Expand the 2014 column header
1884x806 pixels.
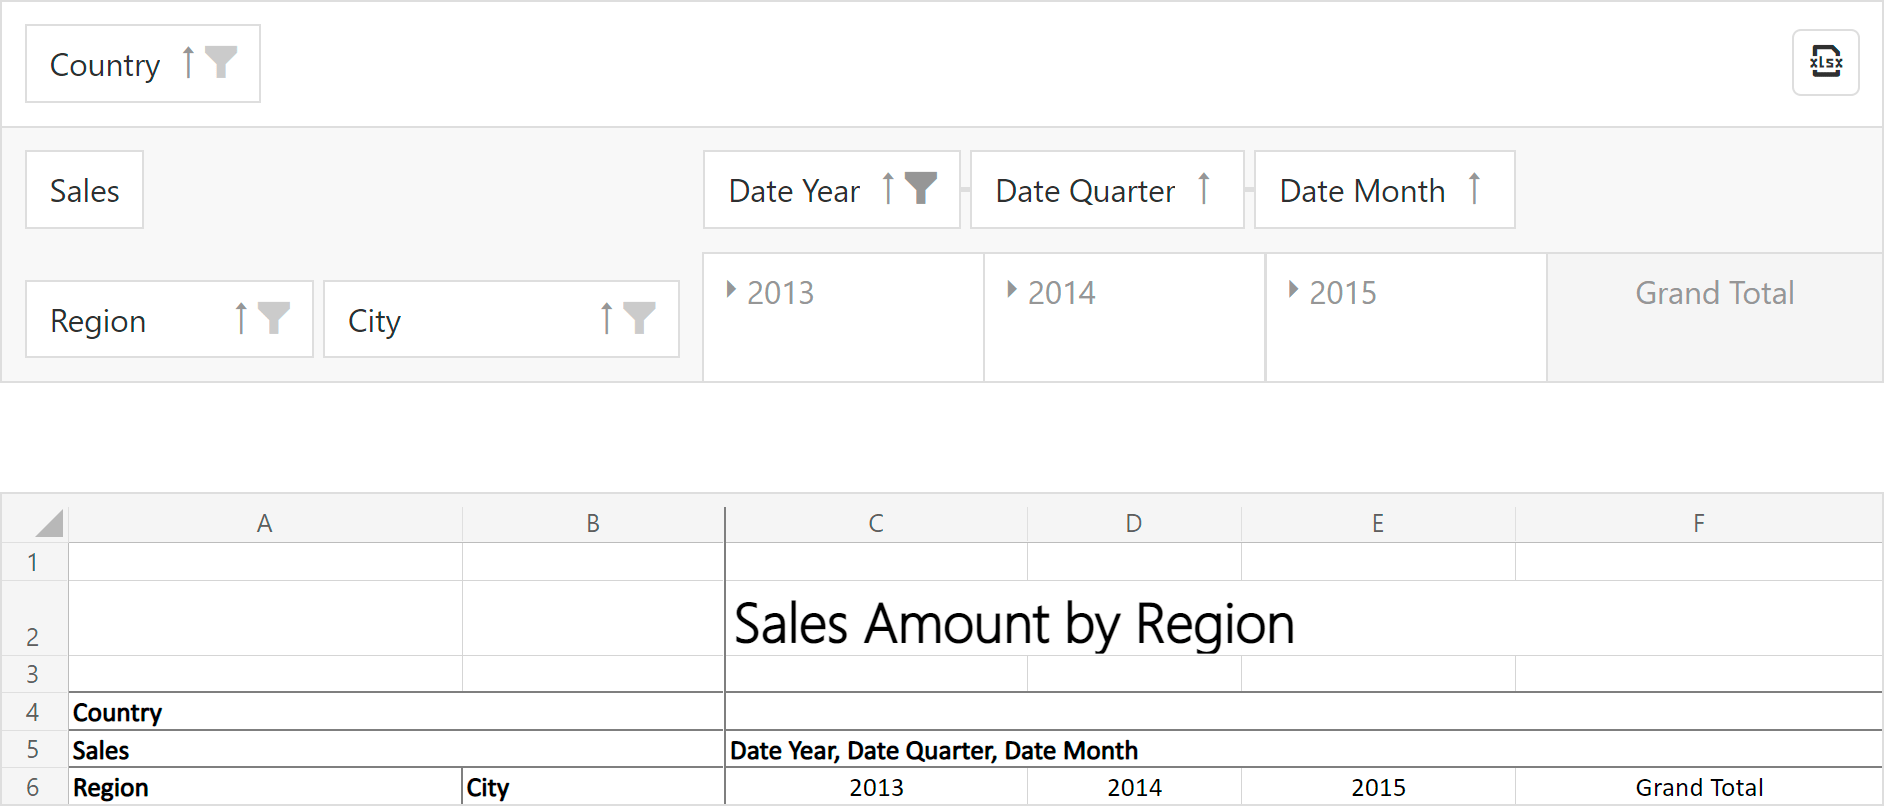tap(1012, 290)
